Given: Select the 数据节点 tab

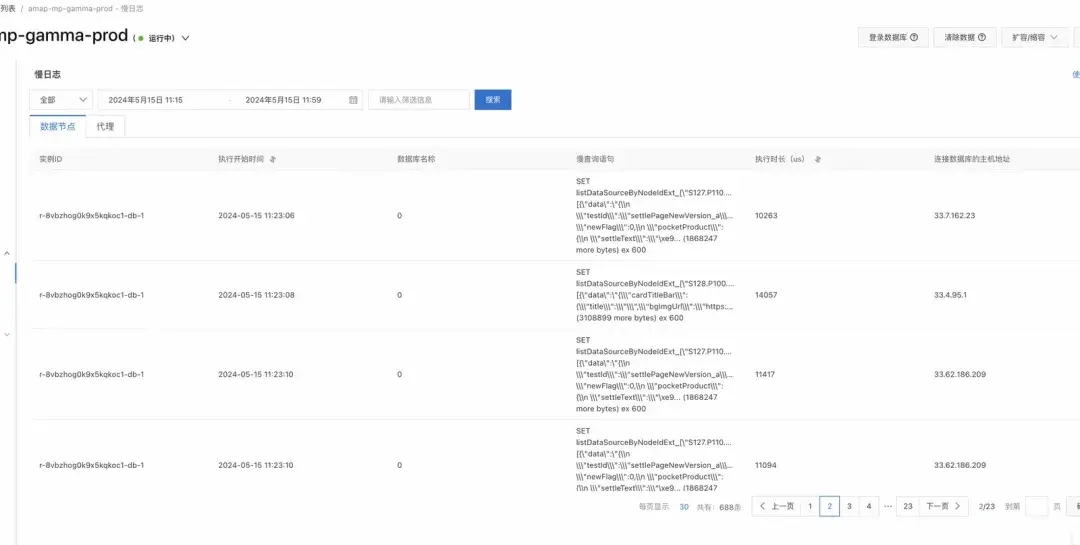Looking at the screenshot, I should (x=57, y=127).
